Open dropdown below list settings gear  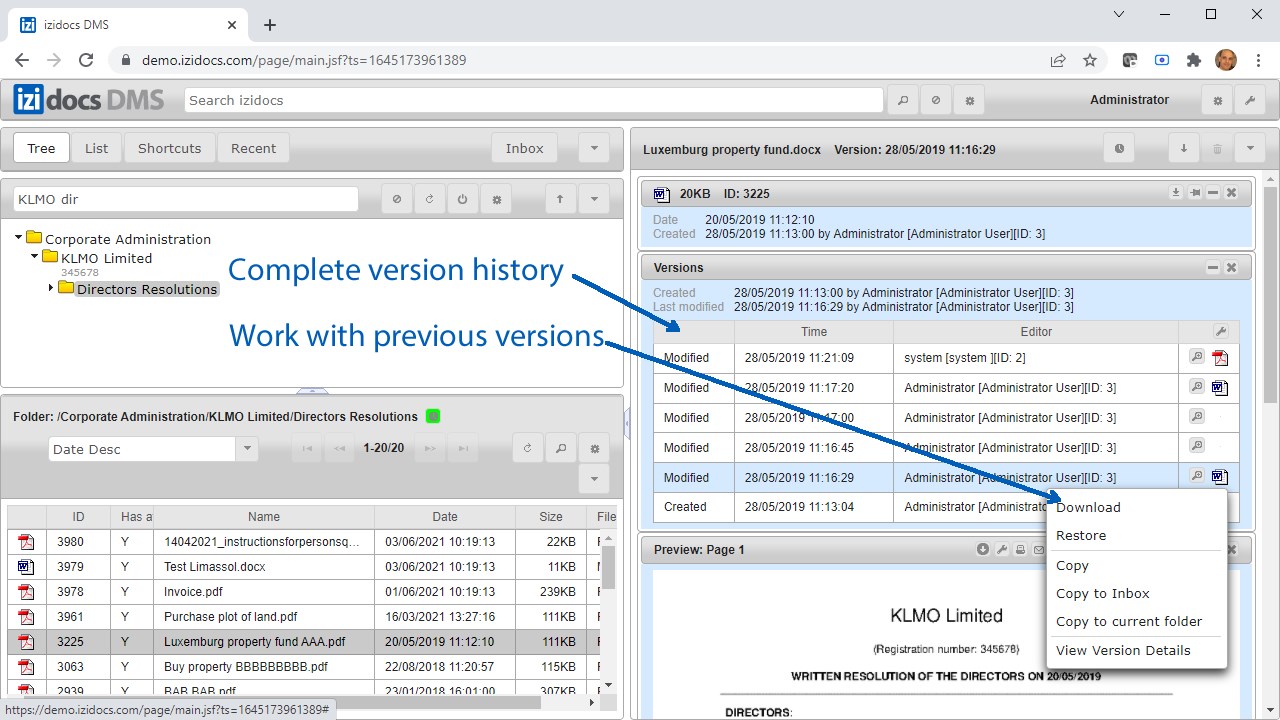[594, 479]
